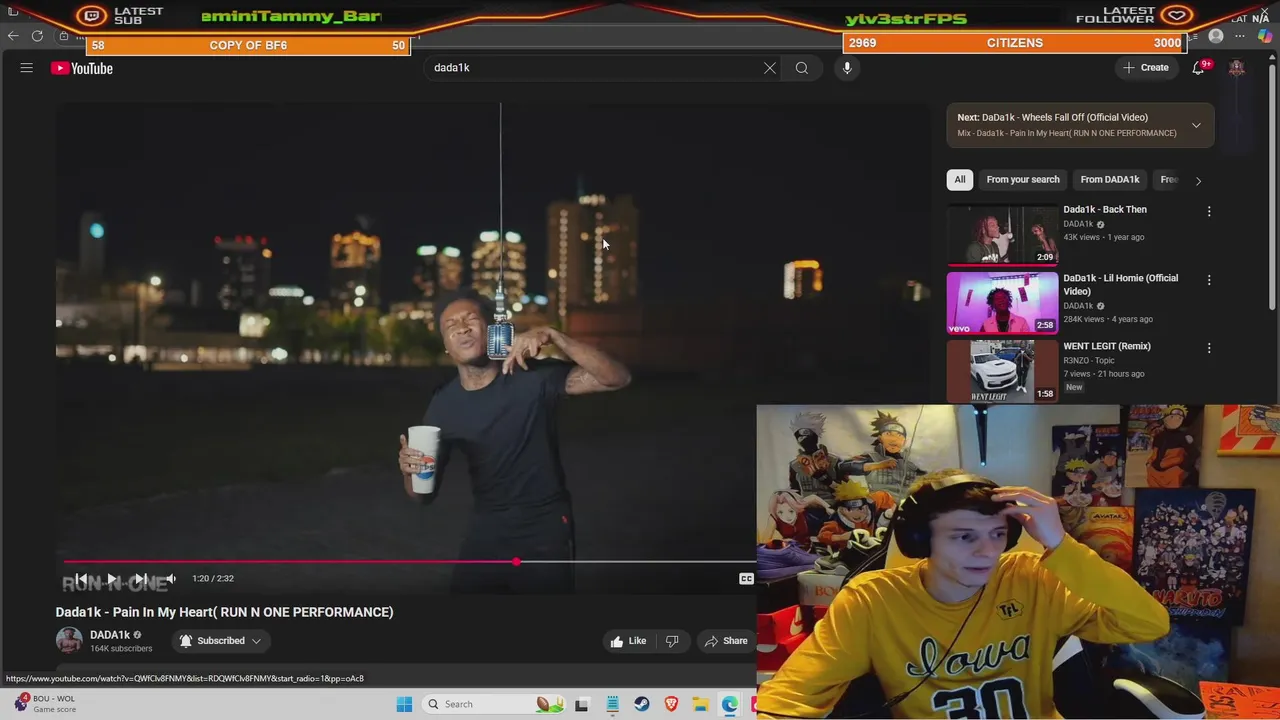
Task: Open the BOU - WOL game score widget
Action: click(x=45, y=704)
